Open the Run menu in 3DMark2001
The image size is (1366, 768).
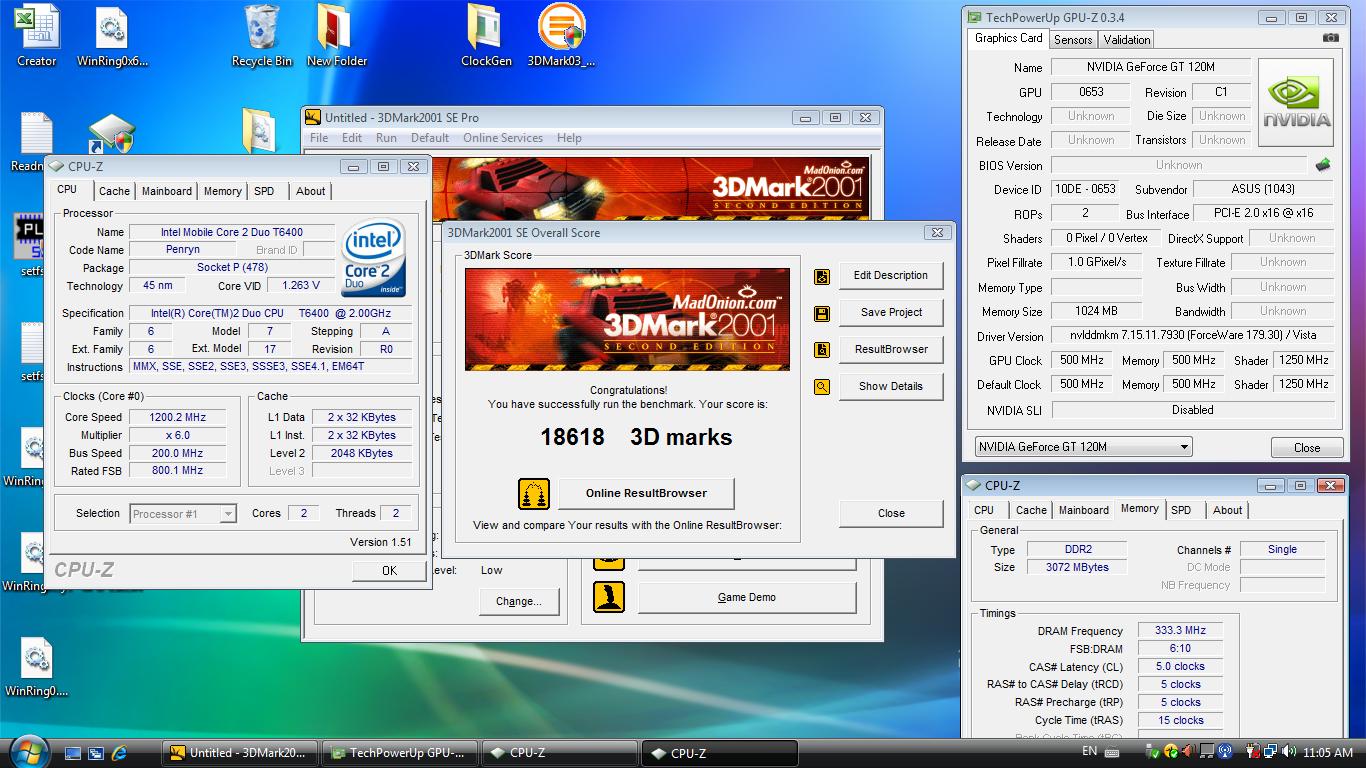386,138
